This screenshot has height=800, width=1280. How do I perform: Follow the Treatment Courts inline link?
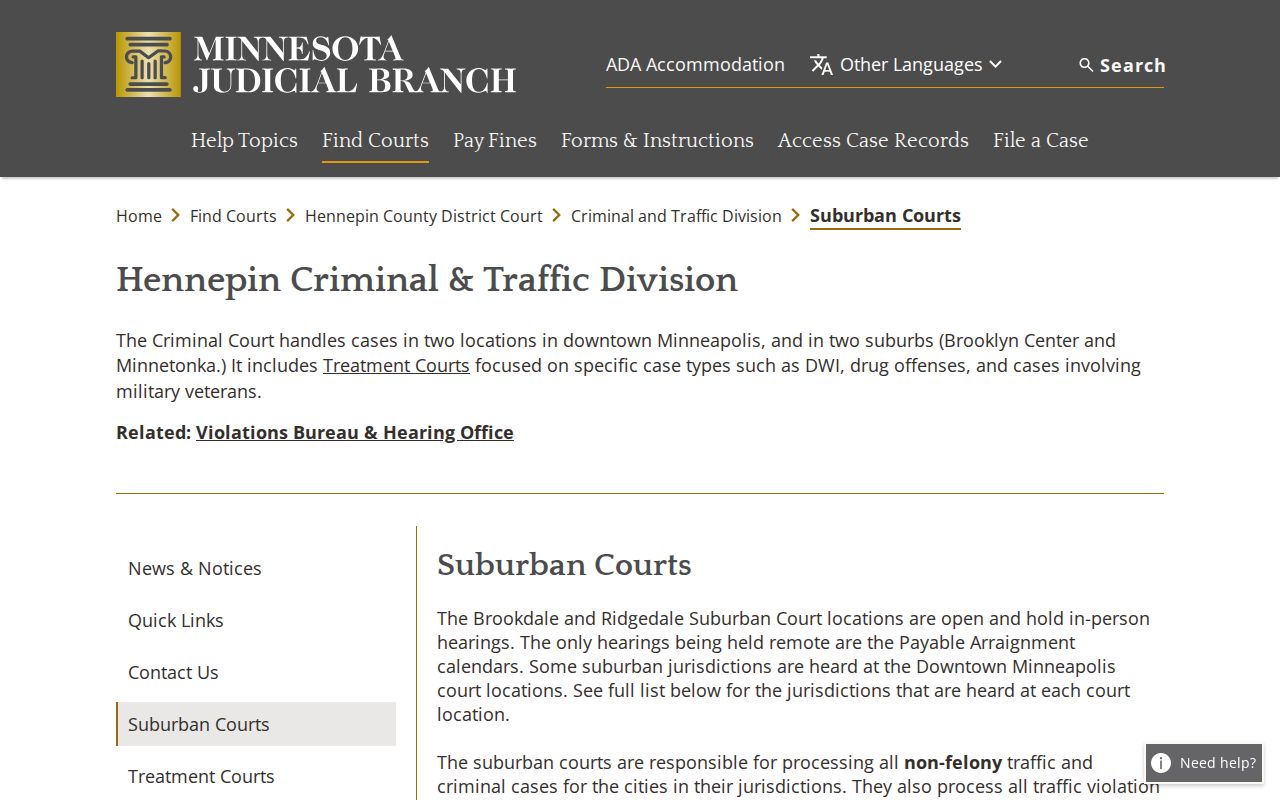(396, 366)
